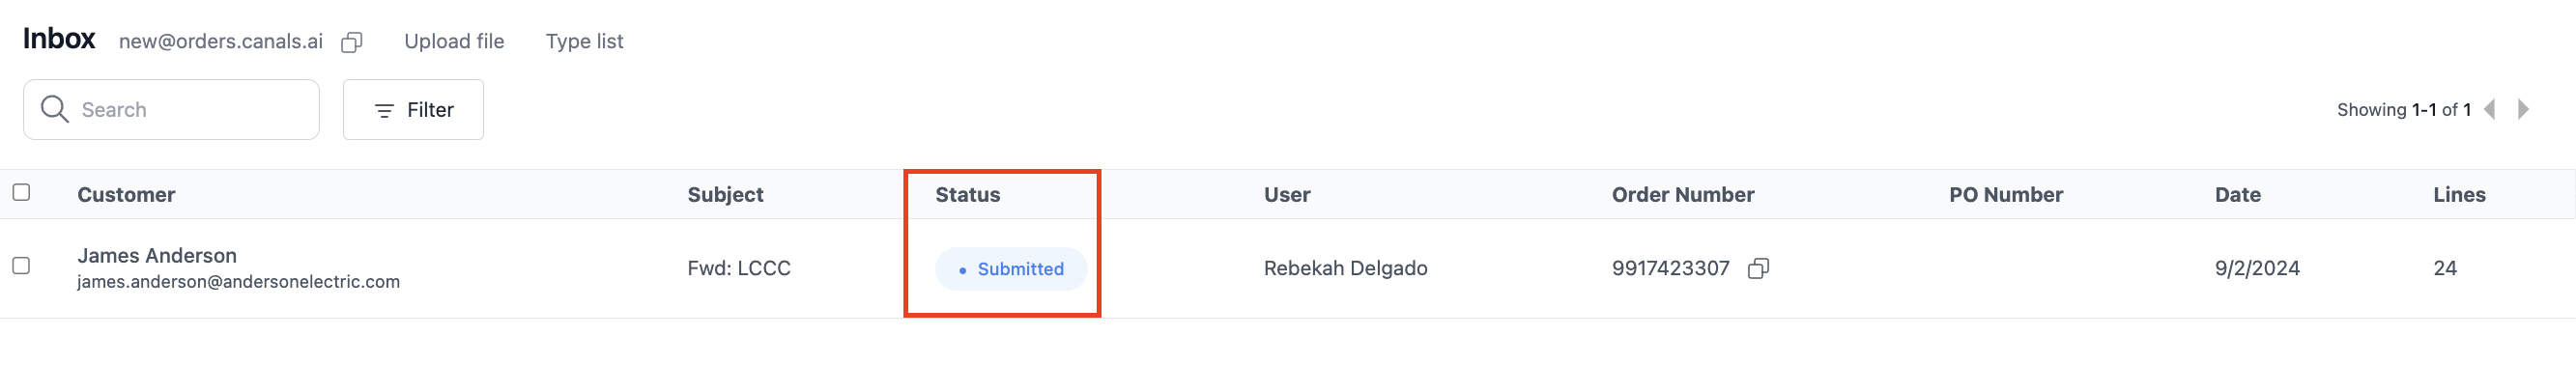Go to previous page of results
Image resolution: width=2576 pixels, height=365 pixels.
point(2490,109)
